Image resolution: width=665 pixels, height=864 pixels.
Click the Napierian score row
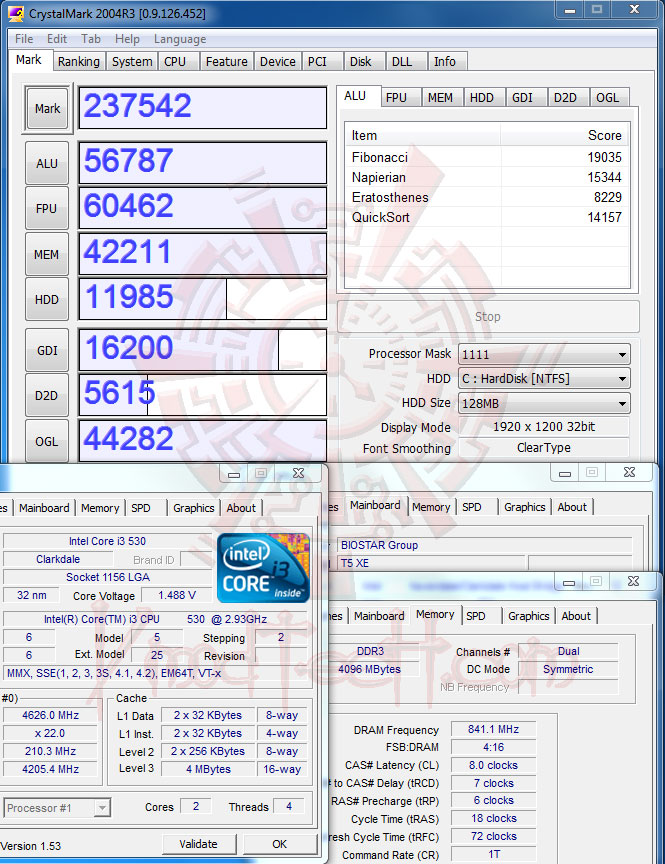(x=486, y=177)
